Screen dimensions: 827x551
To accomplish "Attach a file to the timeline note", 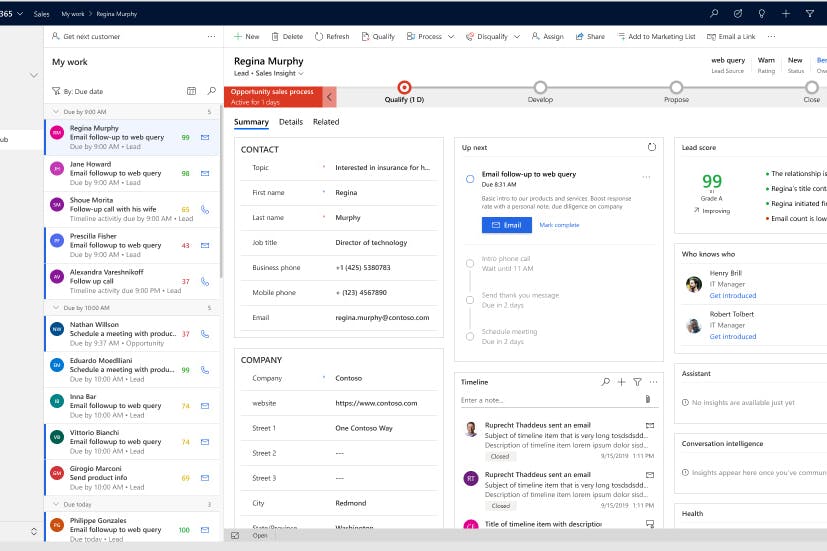I will [x=648, y=399].
